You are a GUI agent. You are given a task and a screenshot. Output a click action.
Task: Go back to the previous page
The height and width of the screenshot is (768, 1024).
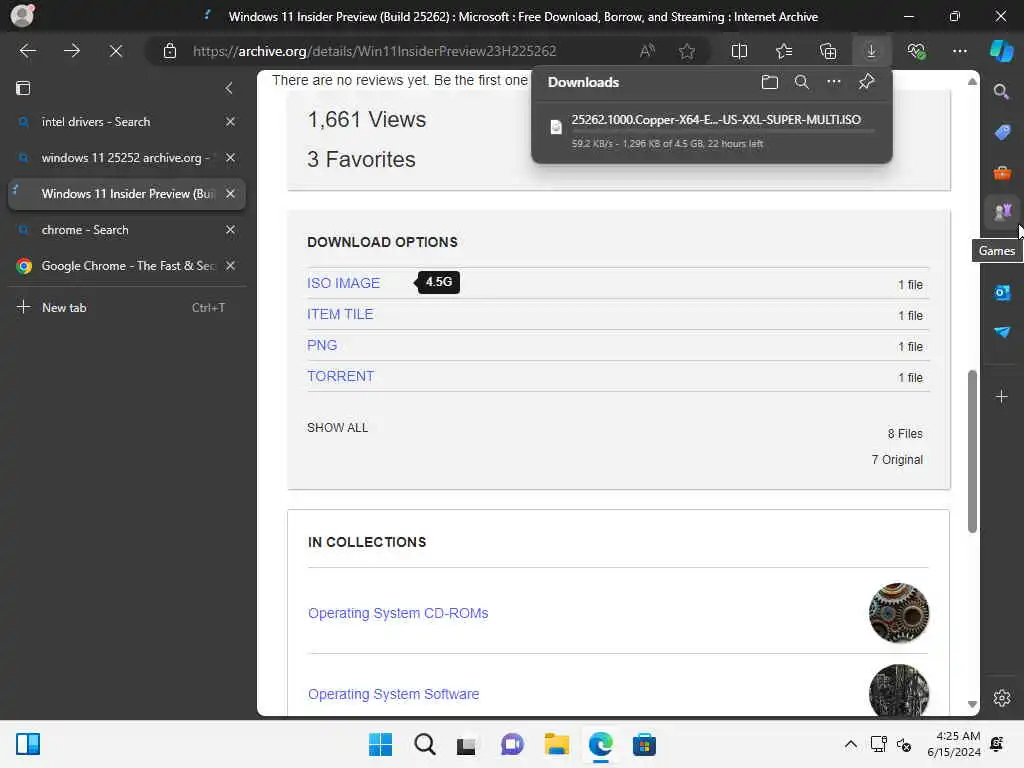pyautogui.click(x=27, y=51)
